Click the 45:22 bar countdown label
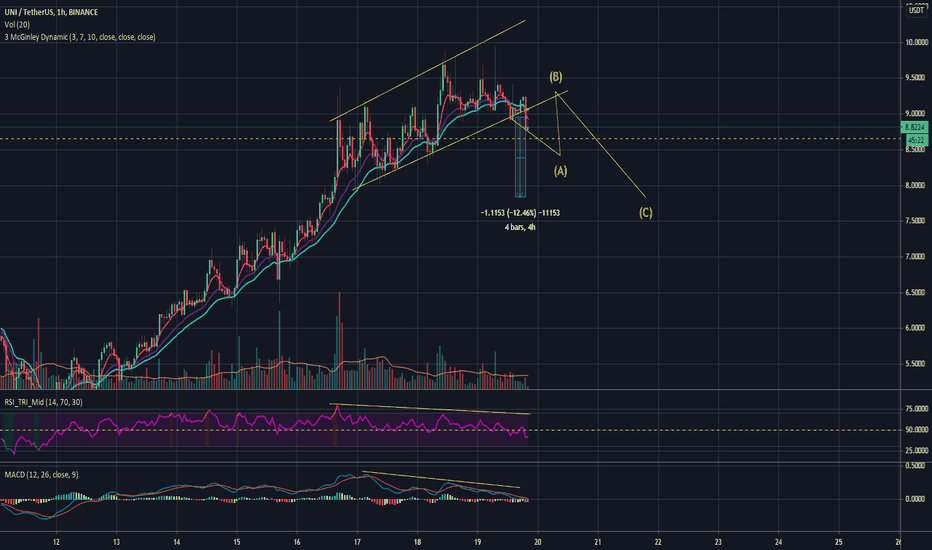Image resolution: width=932 pixels, height=550 pixels. 916,140
